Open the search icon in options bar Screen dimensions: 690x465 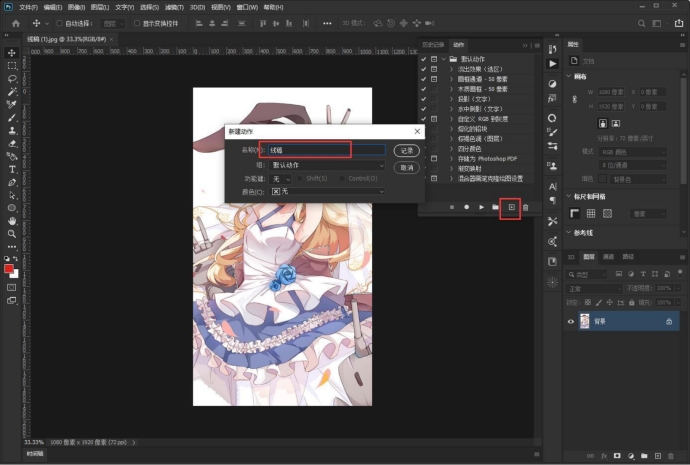pyautogui.click(x=642, y=23)
